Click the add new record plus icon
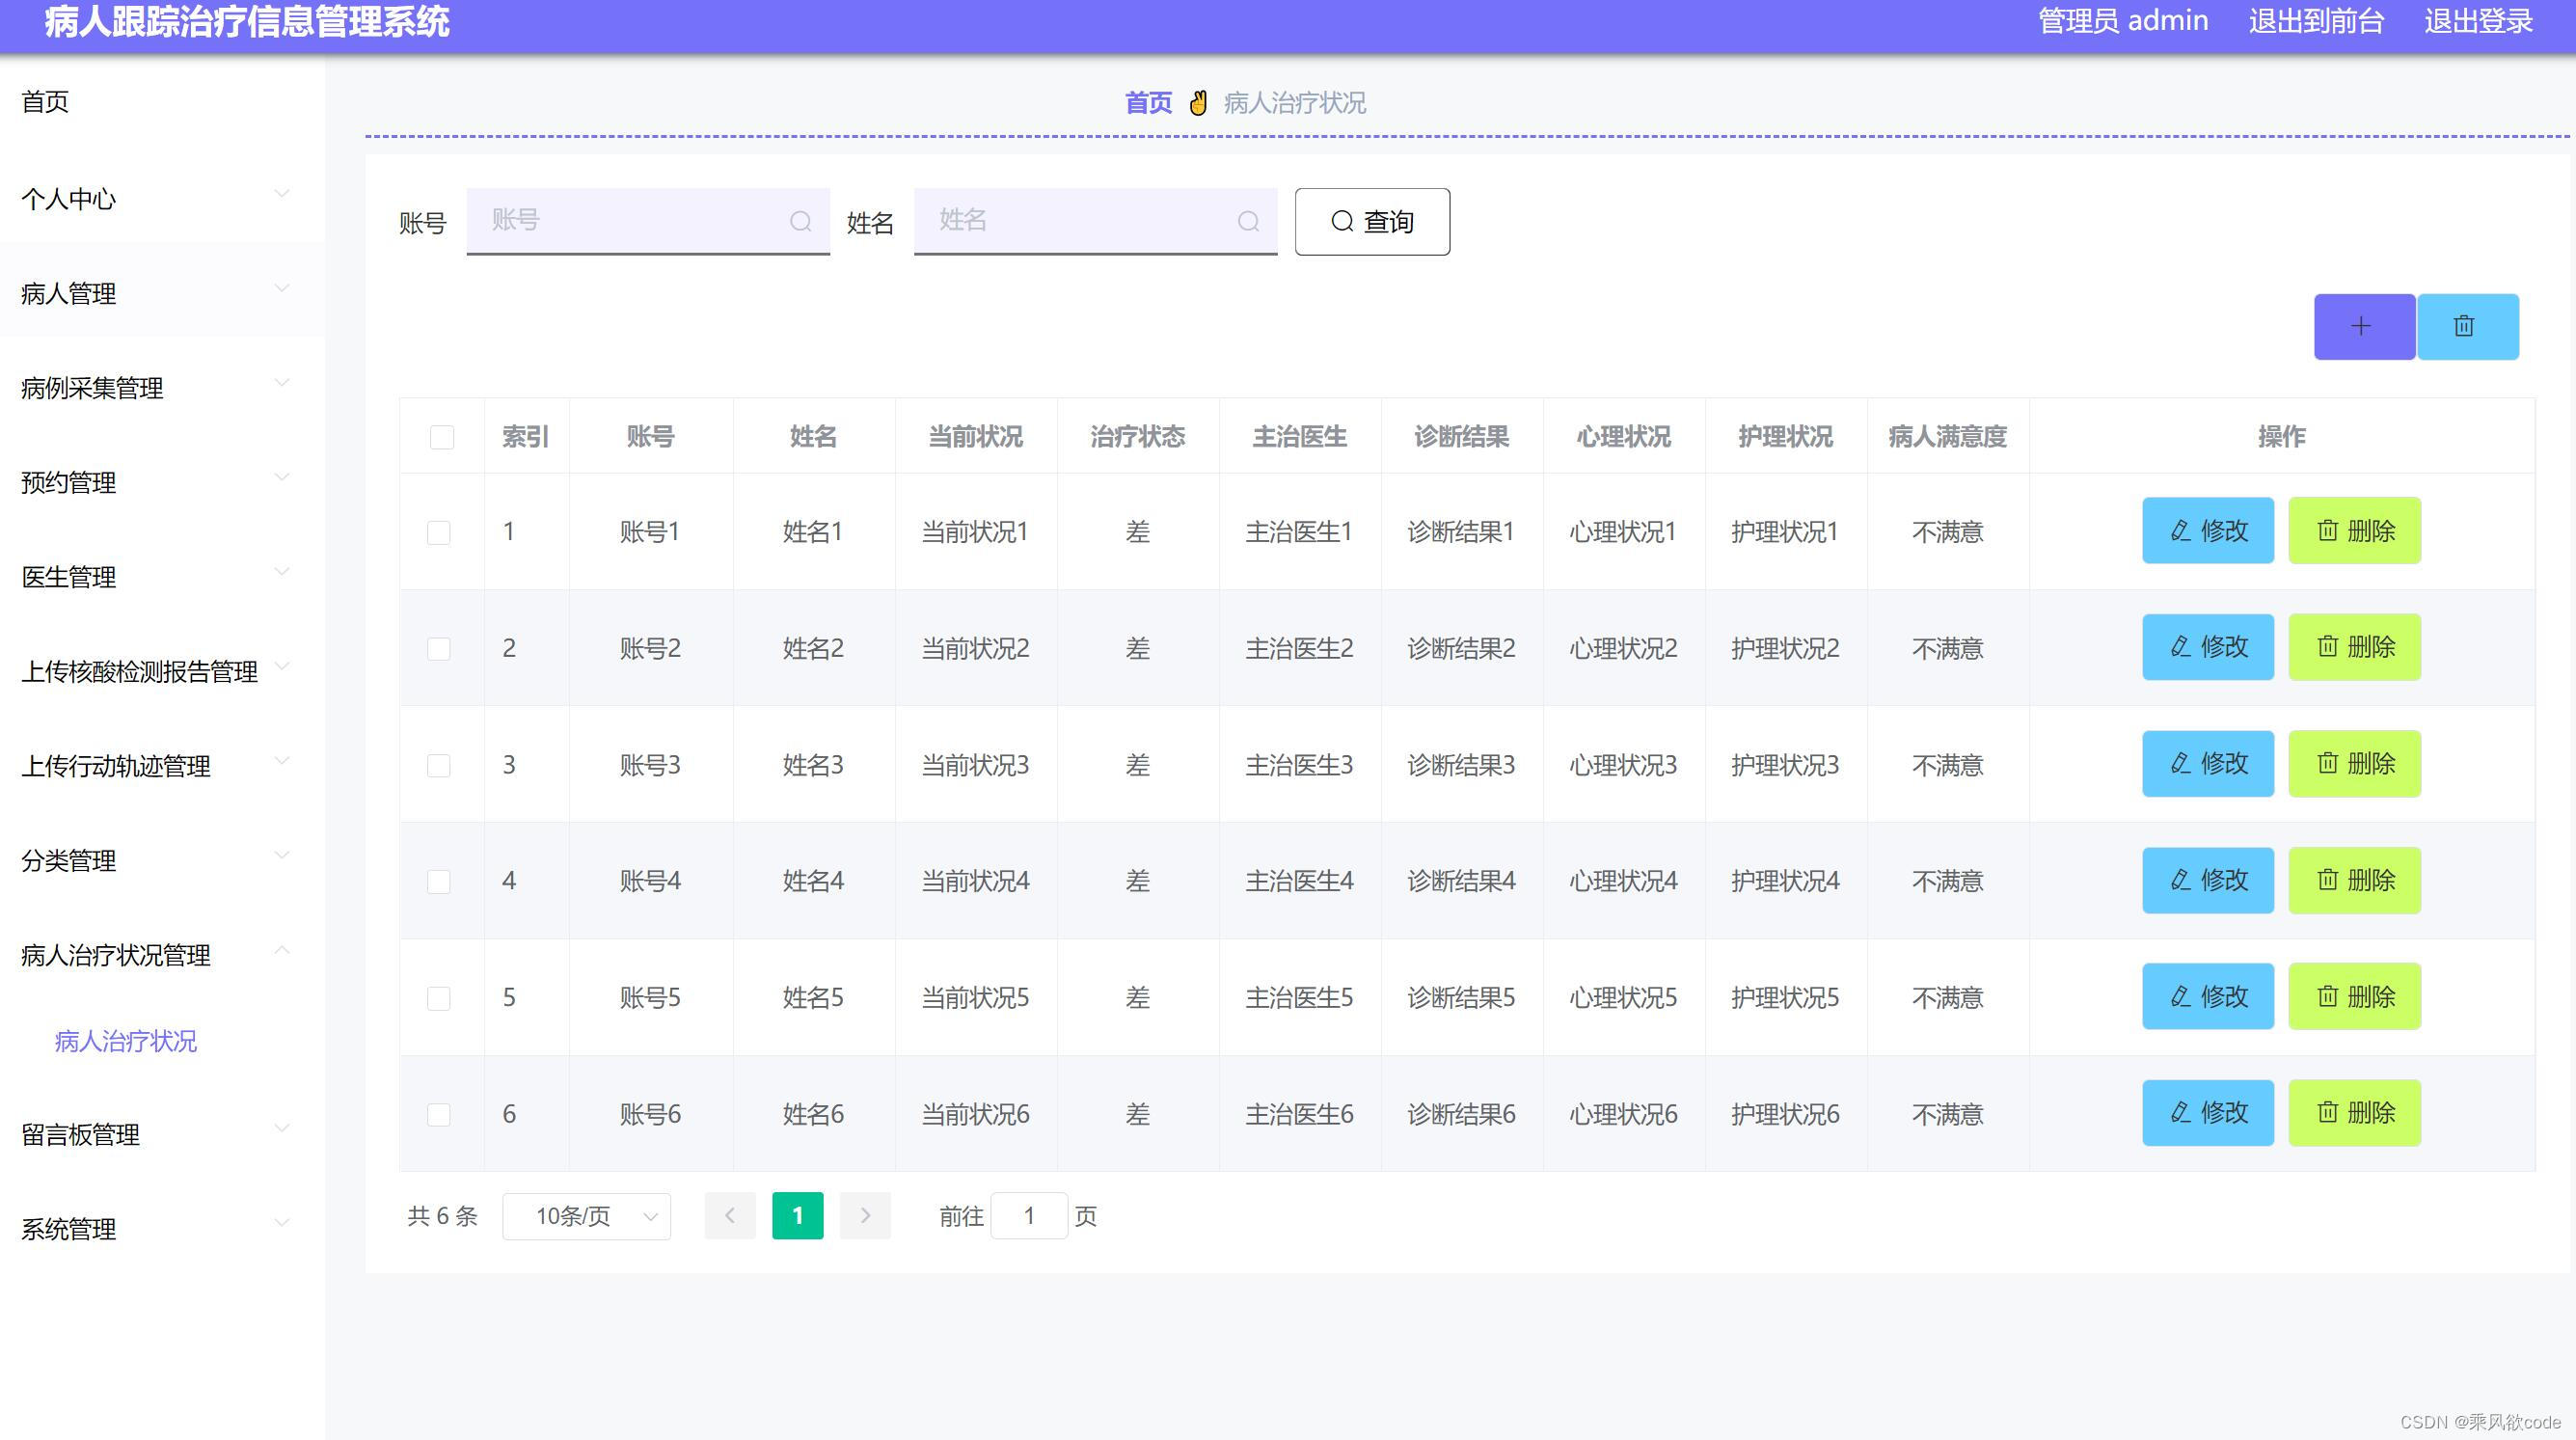Screen dimensions: 2576x1440 coord(2362,326)
